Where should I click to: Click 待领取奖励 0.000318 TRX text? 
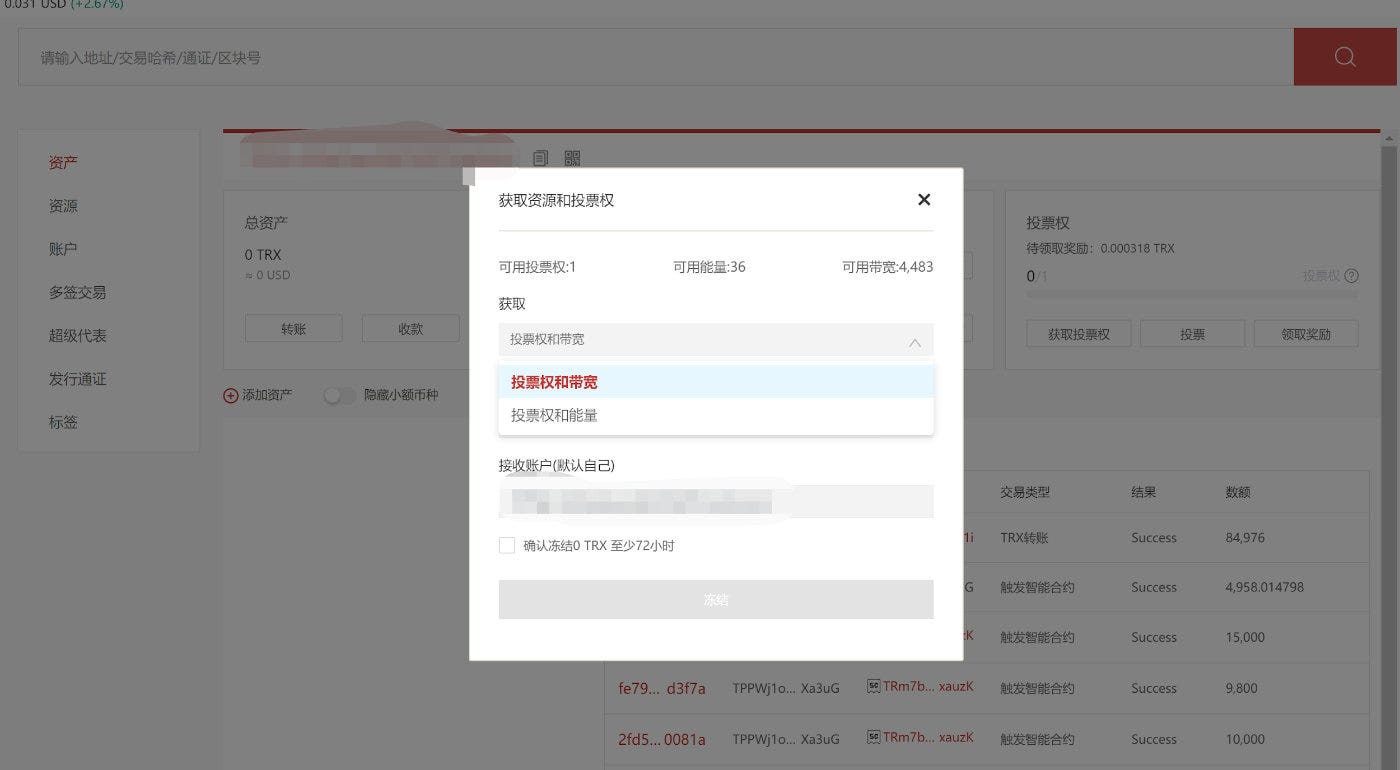point(1101,248)
